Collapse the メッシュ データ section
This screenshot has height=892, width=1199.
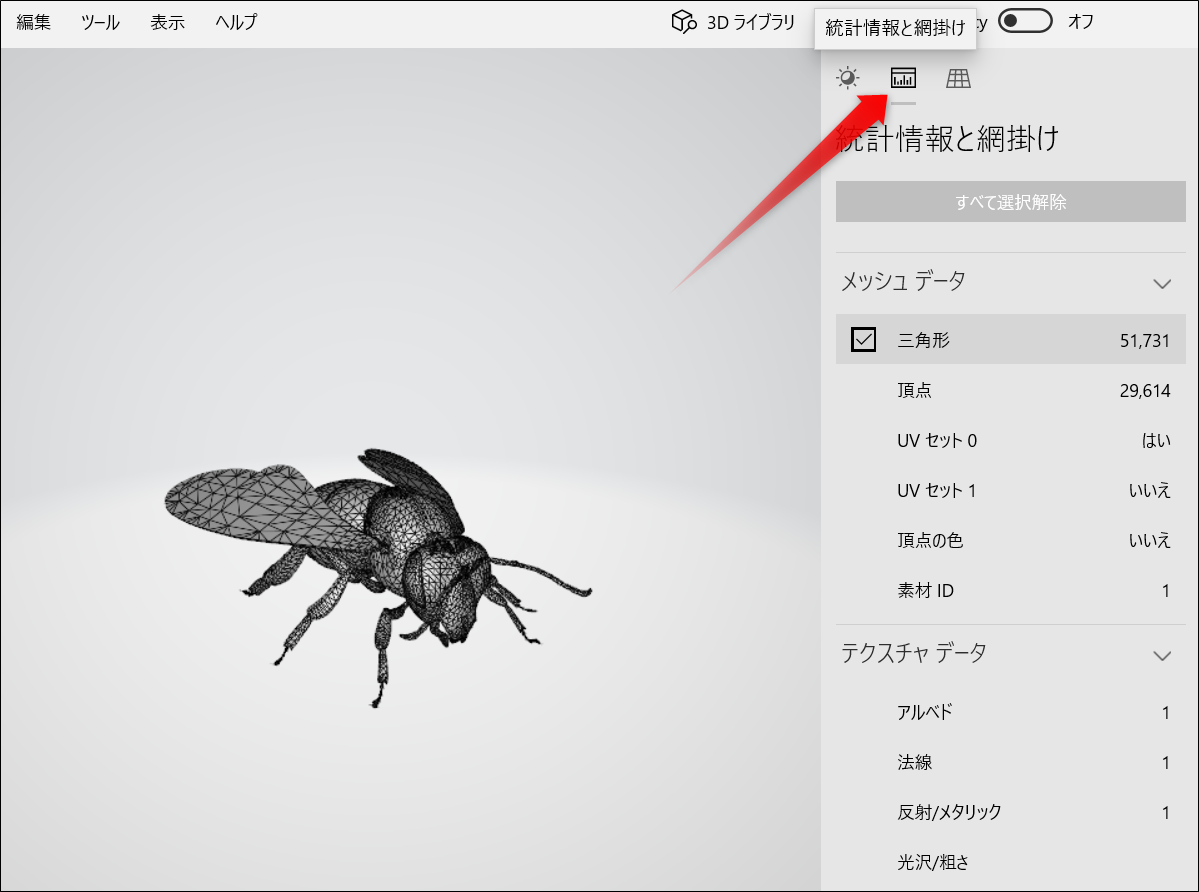tap(1162, 284)
